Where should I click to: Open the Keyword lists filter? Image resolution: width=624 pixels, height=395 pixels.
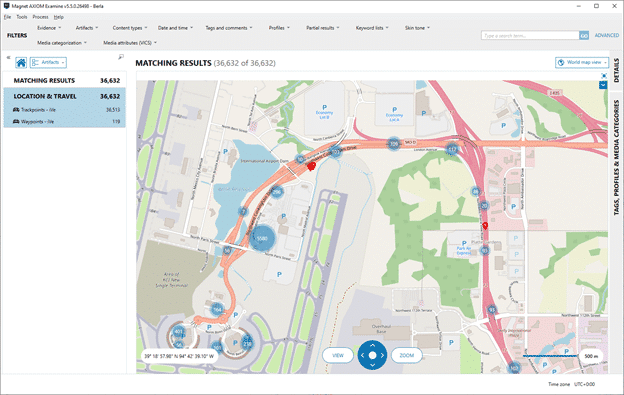tap(372, 28)
